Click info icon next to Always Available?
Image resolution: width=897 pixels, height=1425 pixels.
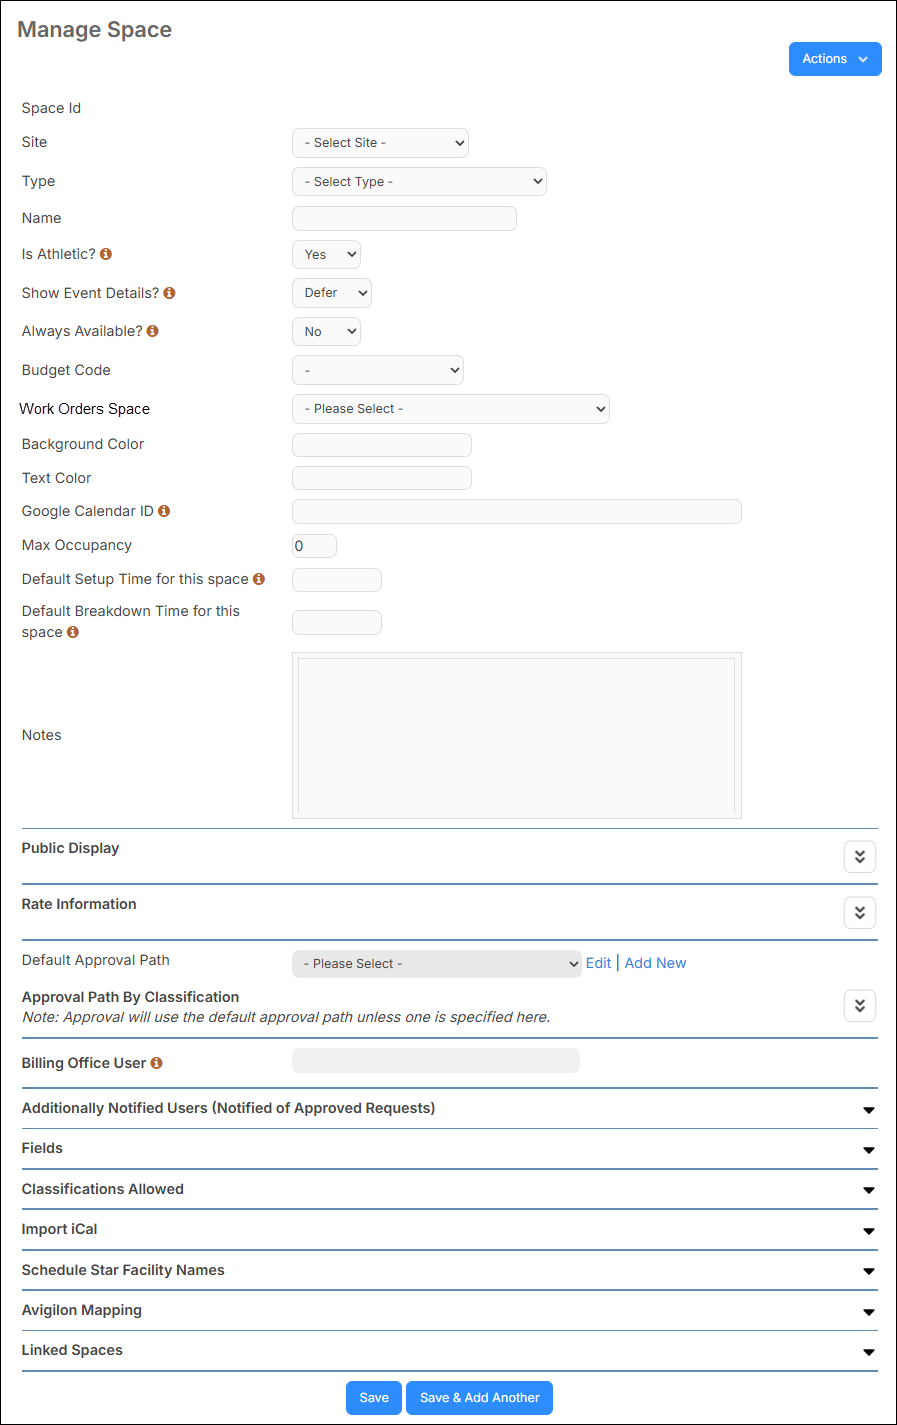click(x=152, y=331)
